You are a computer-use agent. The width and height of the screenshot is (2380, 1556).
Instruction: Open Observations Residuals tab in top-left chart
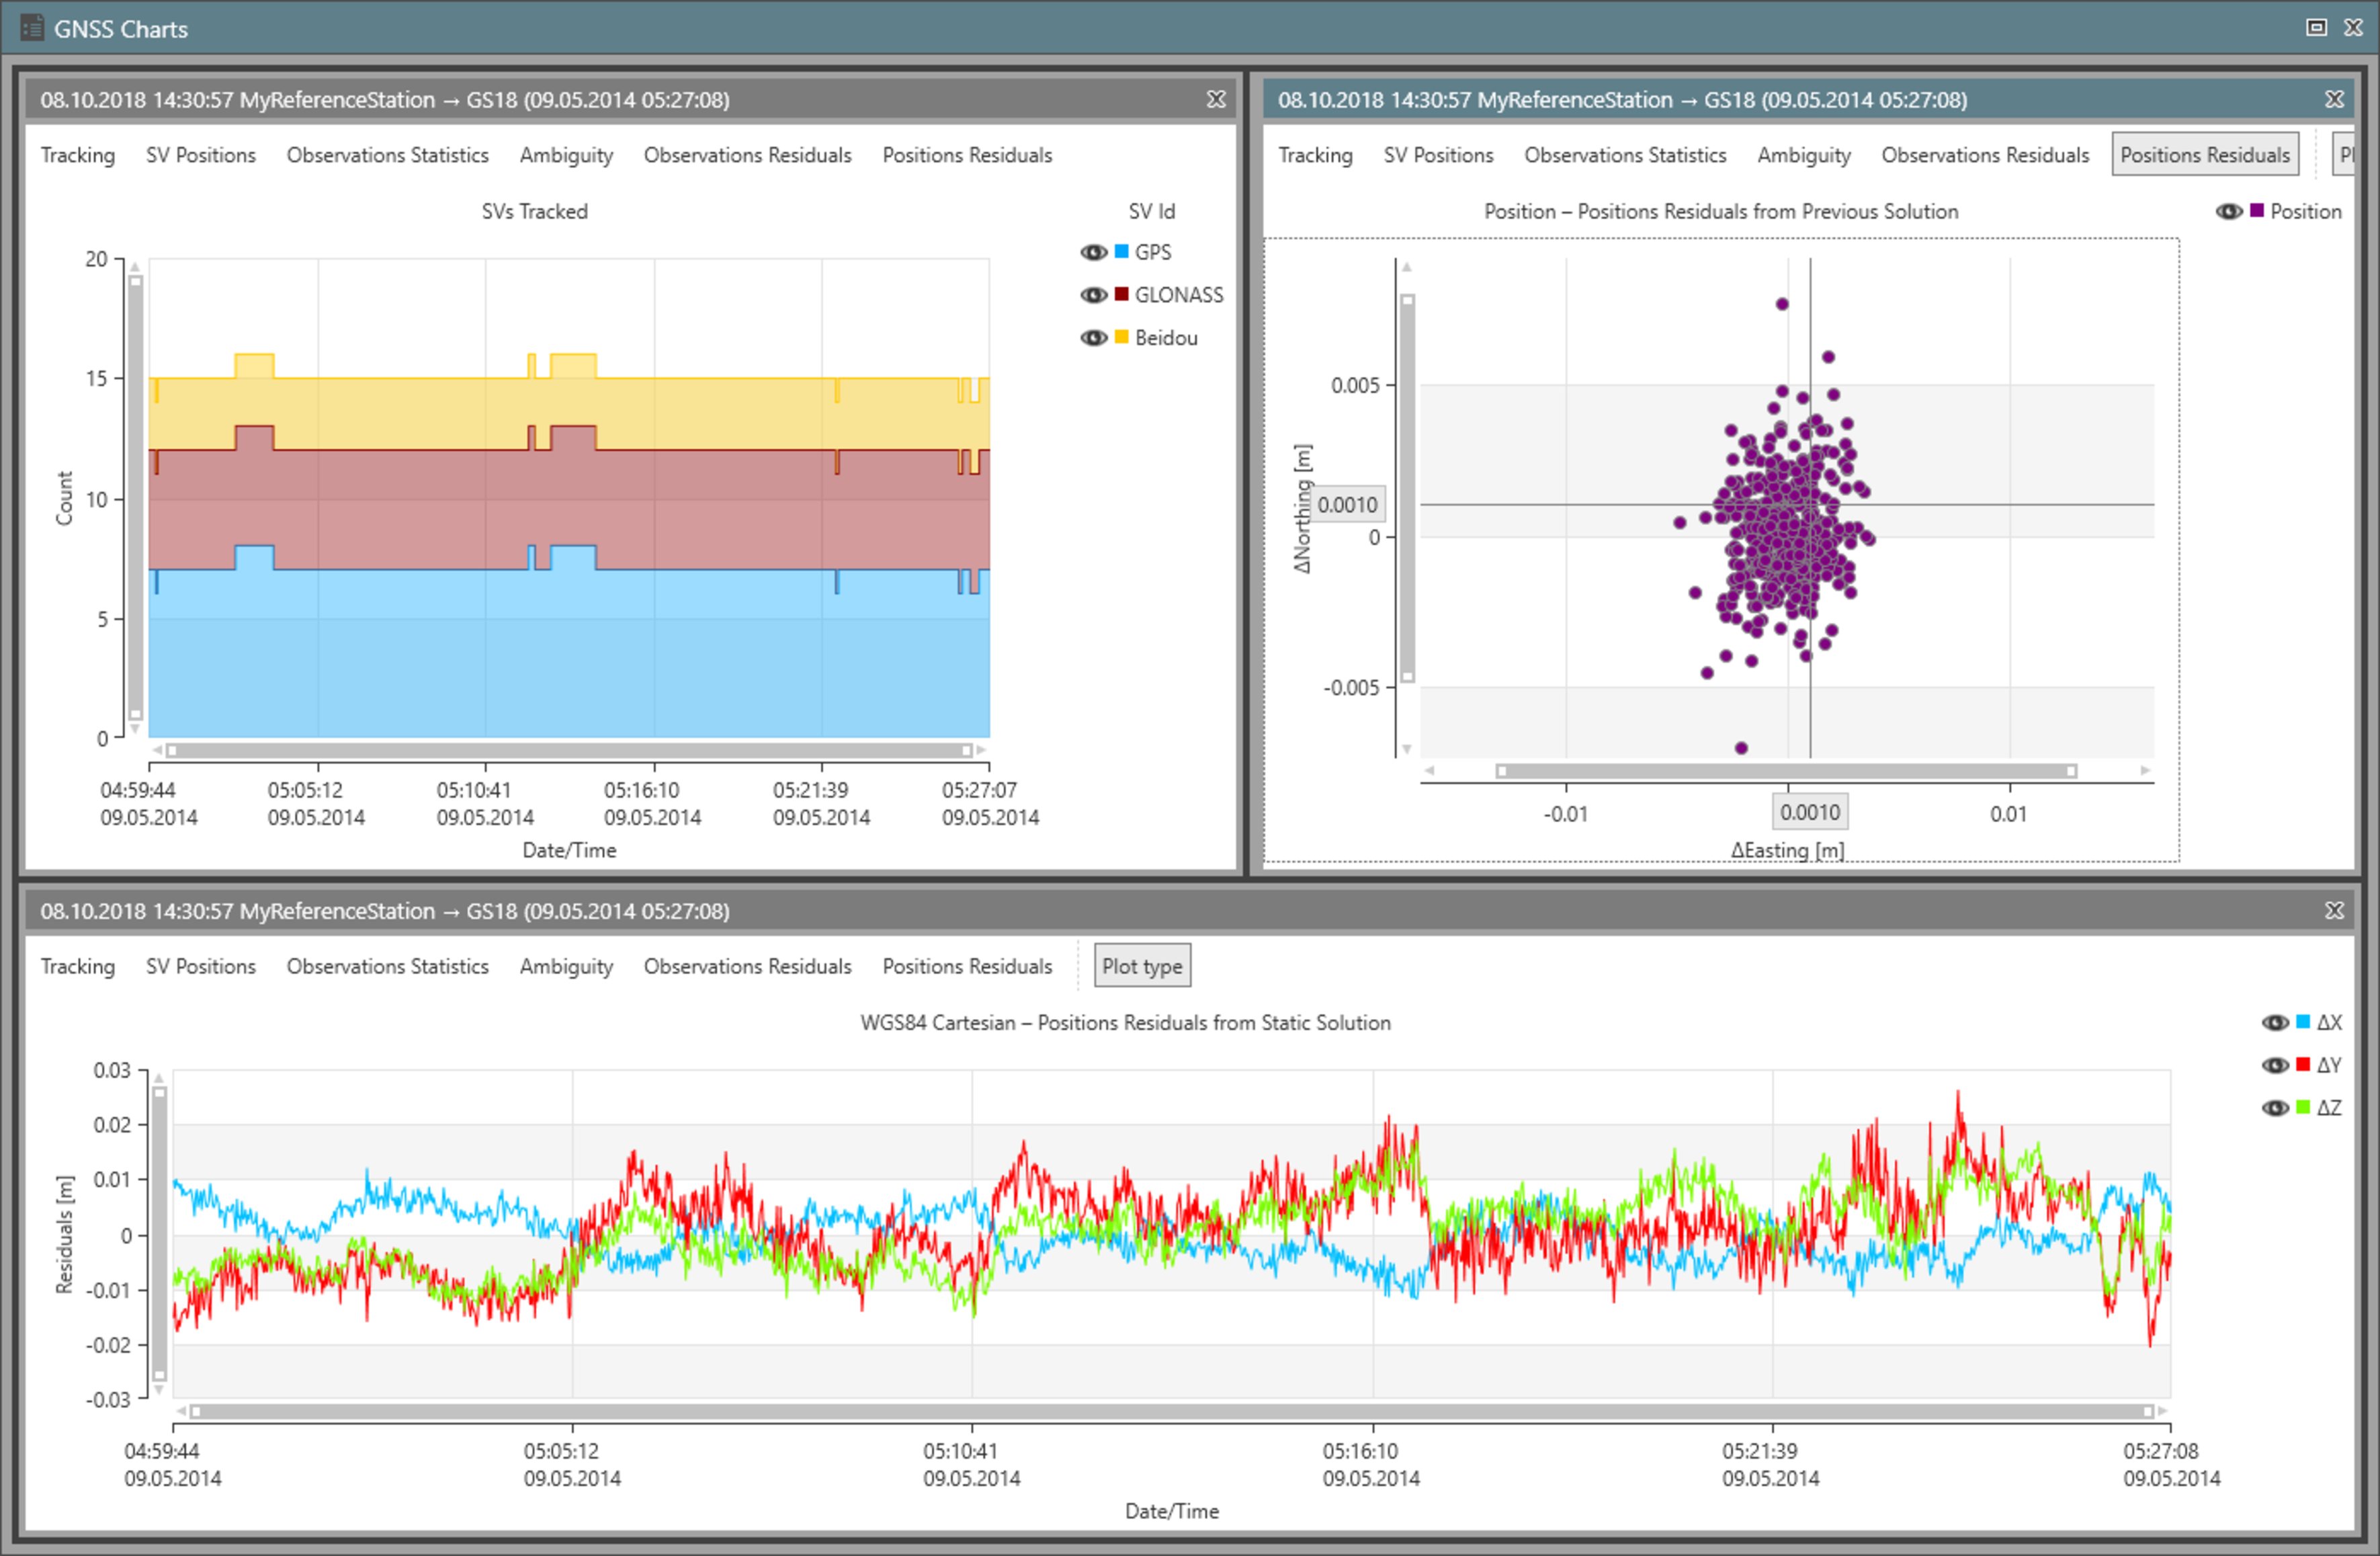point(748,155)
